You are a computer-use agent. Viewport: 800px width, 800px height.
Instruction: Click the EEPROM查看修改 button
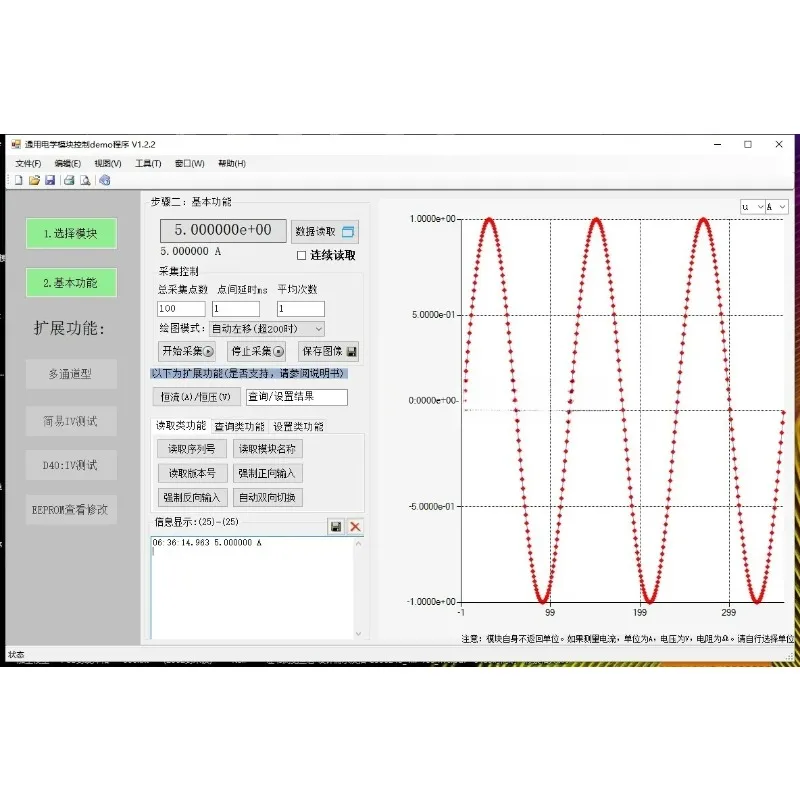pos(71,510)
